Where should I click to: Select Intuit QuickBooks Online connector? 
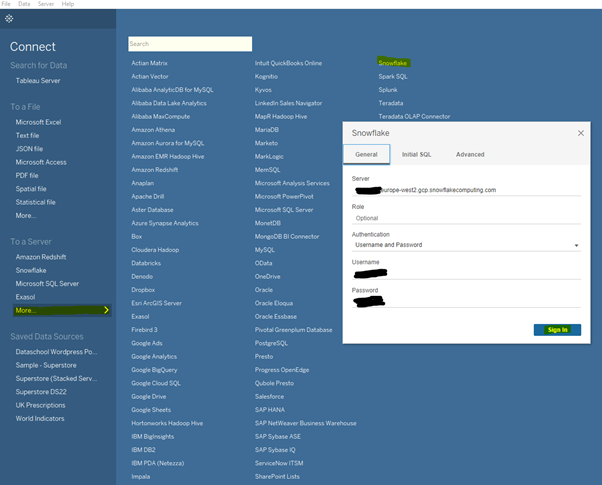pyautogui.click(x=288, y=63)
